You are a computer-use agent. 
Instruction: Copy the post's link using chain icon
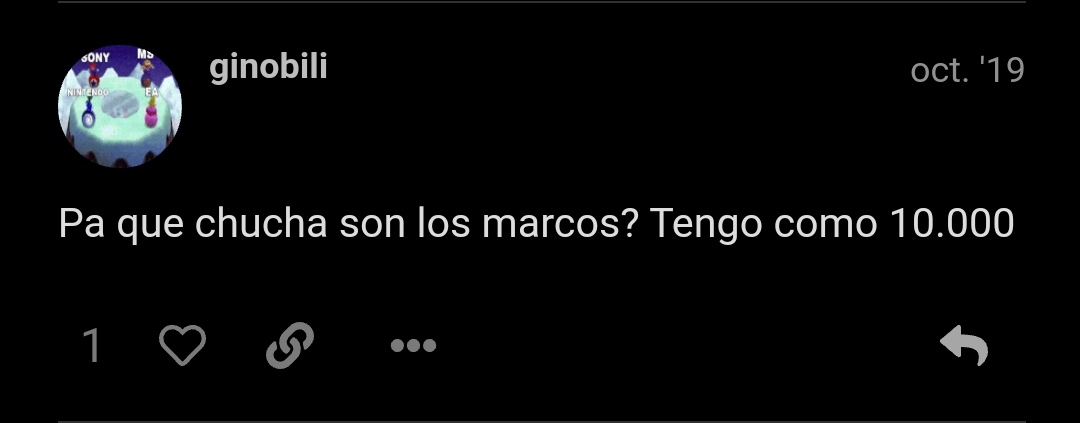coord(290,345)
